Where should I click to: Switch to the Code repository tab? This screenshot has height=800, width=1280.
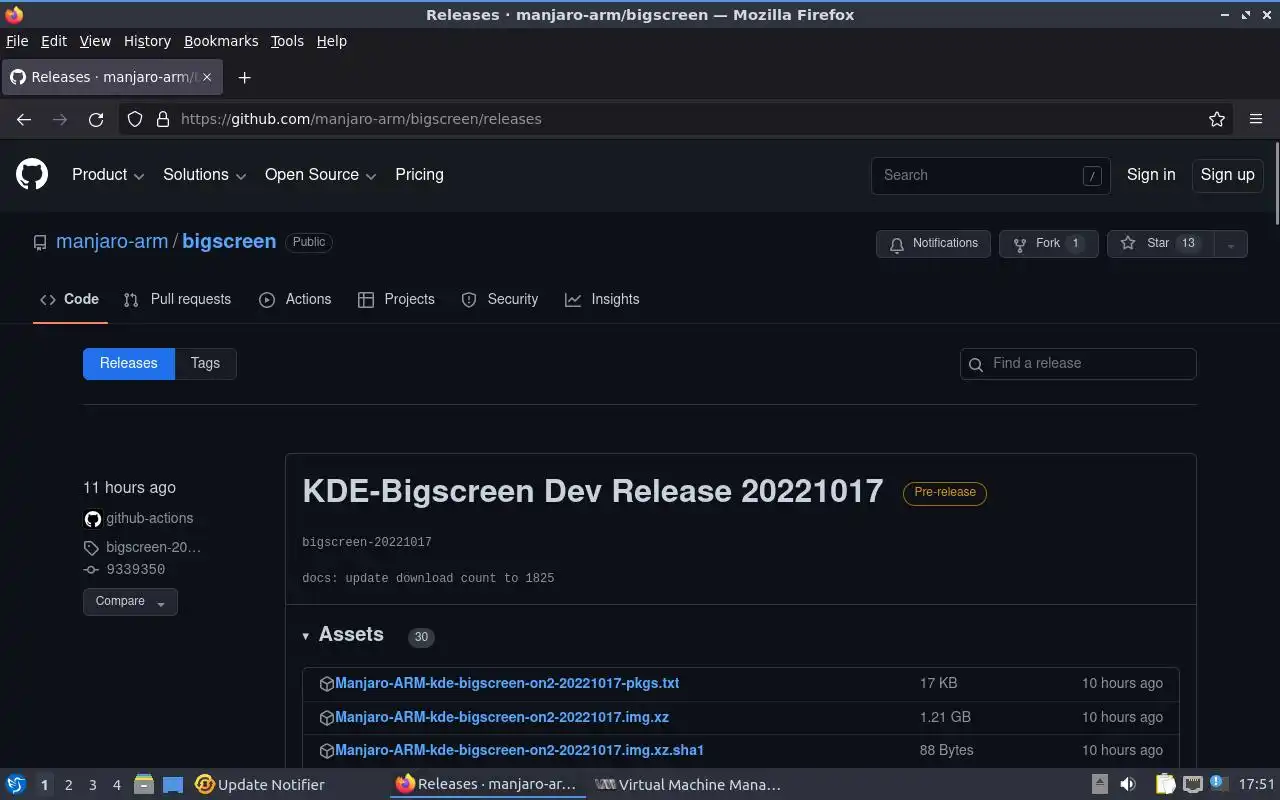click(x=70, y=300)
